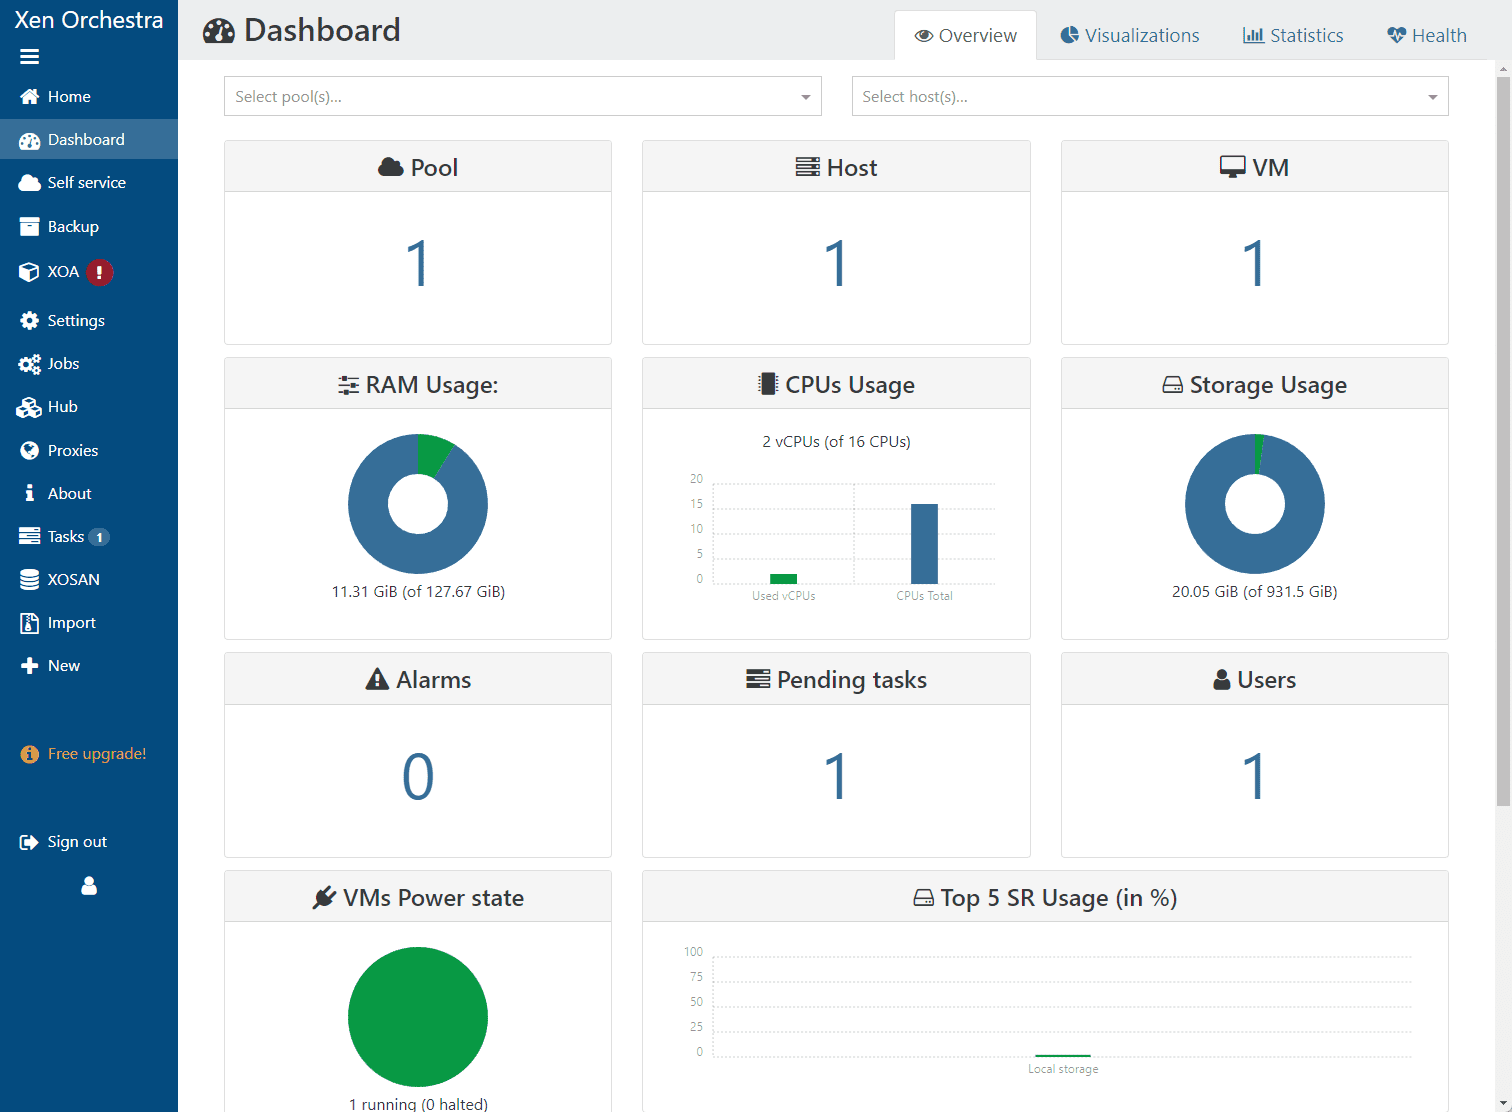This screenshot has width=1512, height=1112.
Task: Click the Free upgrade! link
Action: click(x=96, y=754)
